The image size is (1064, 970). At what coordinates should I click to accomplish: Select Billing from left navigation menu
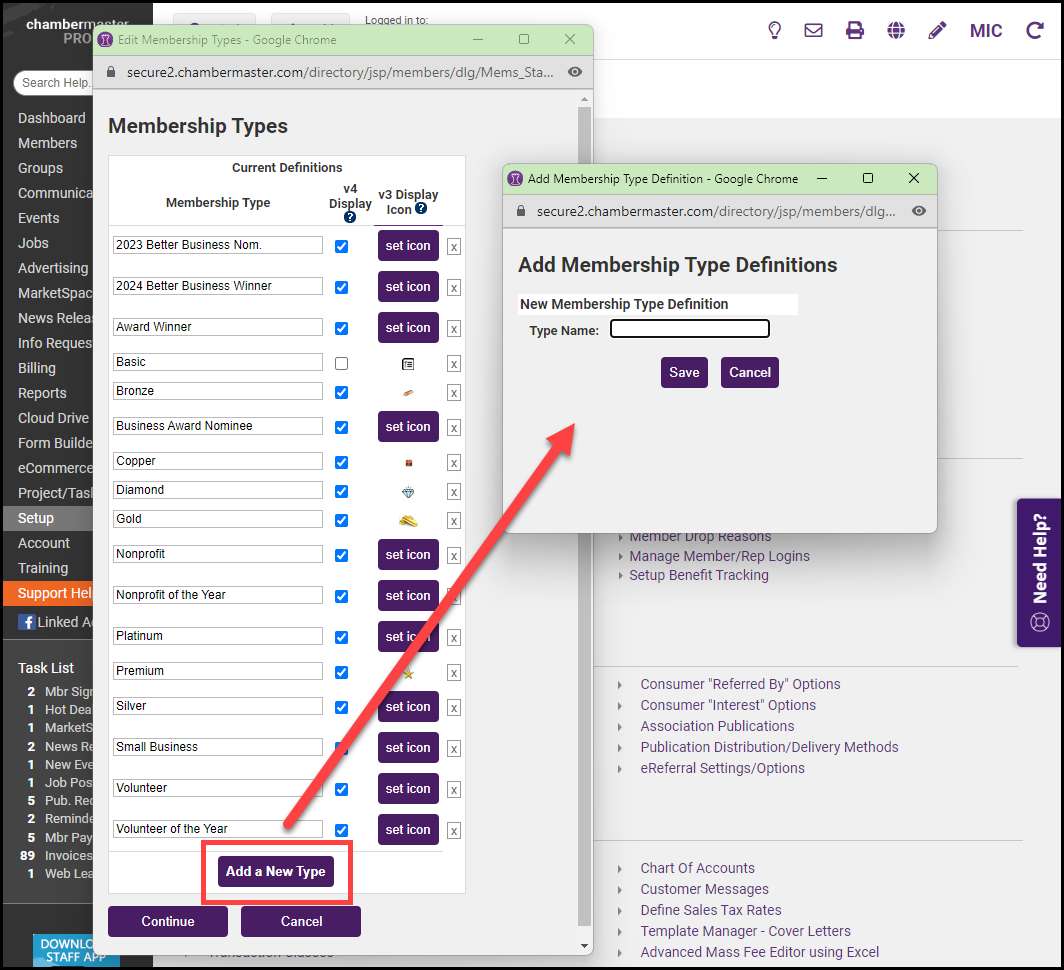(37, 368)
